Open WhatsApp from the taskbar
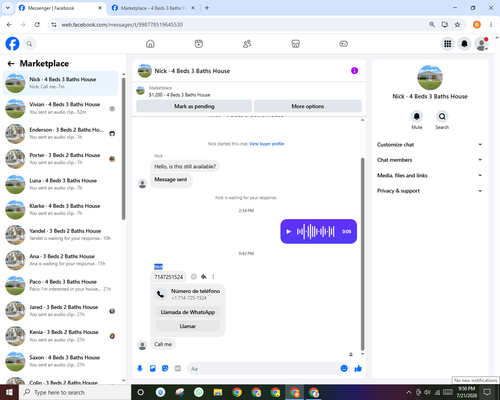 point(199,392)
